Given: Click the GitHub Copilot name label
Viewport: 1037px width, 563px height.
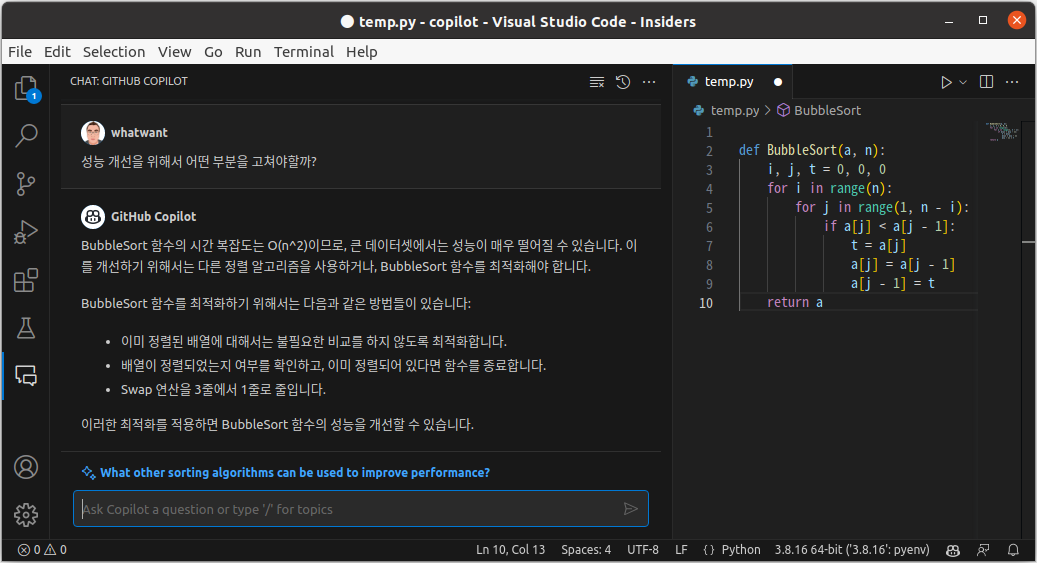Looking at the screenshot, I should pyautogui.click(x=153, y=216).
